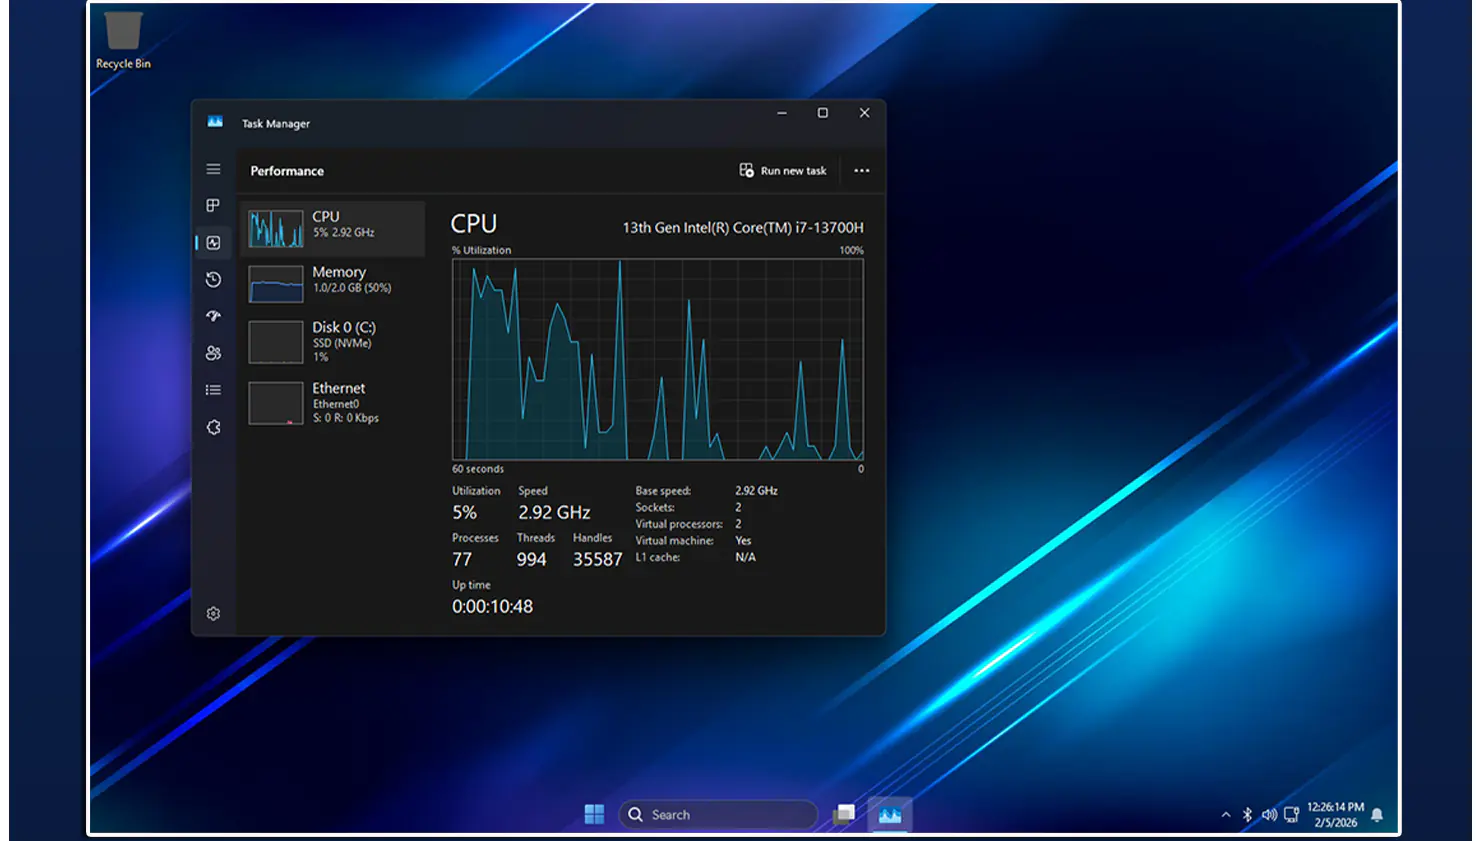Screen dimensions: 1482x841
Task: Open the notifications bell icon
Action: pyautogui.click(x=1377, y=815)
